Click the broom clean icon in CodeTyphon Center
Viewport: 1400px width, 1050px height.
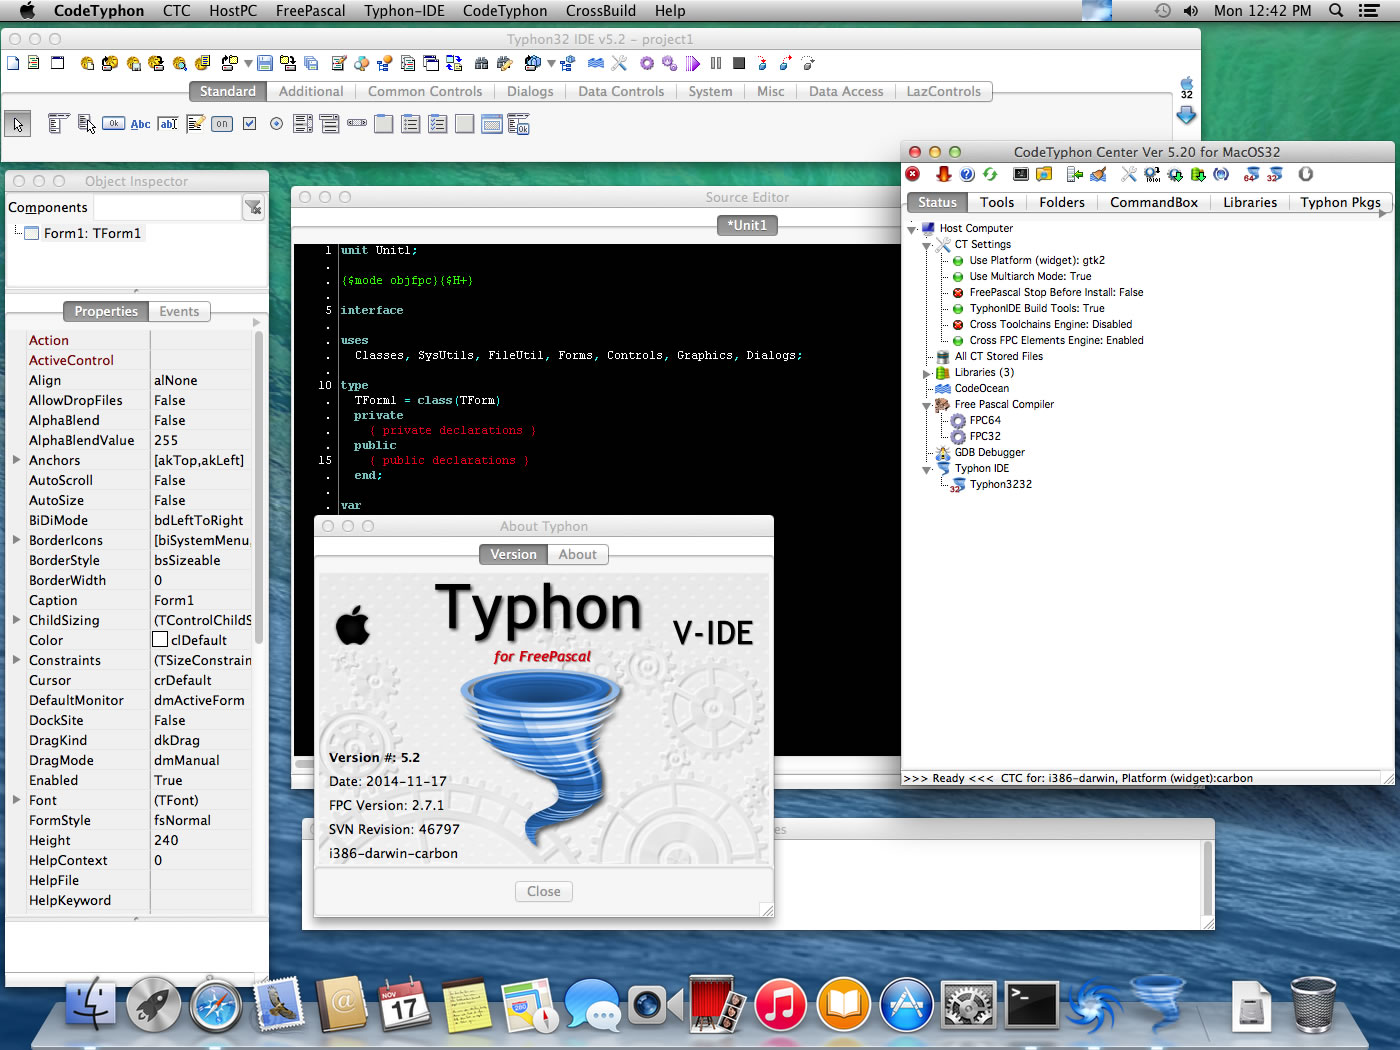click(x=1098, y=174)
